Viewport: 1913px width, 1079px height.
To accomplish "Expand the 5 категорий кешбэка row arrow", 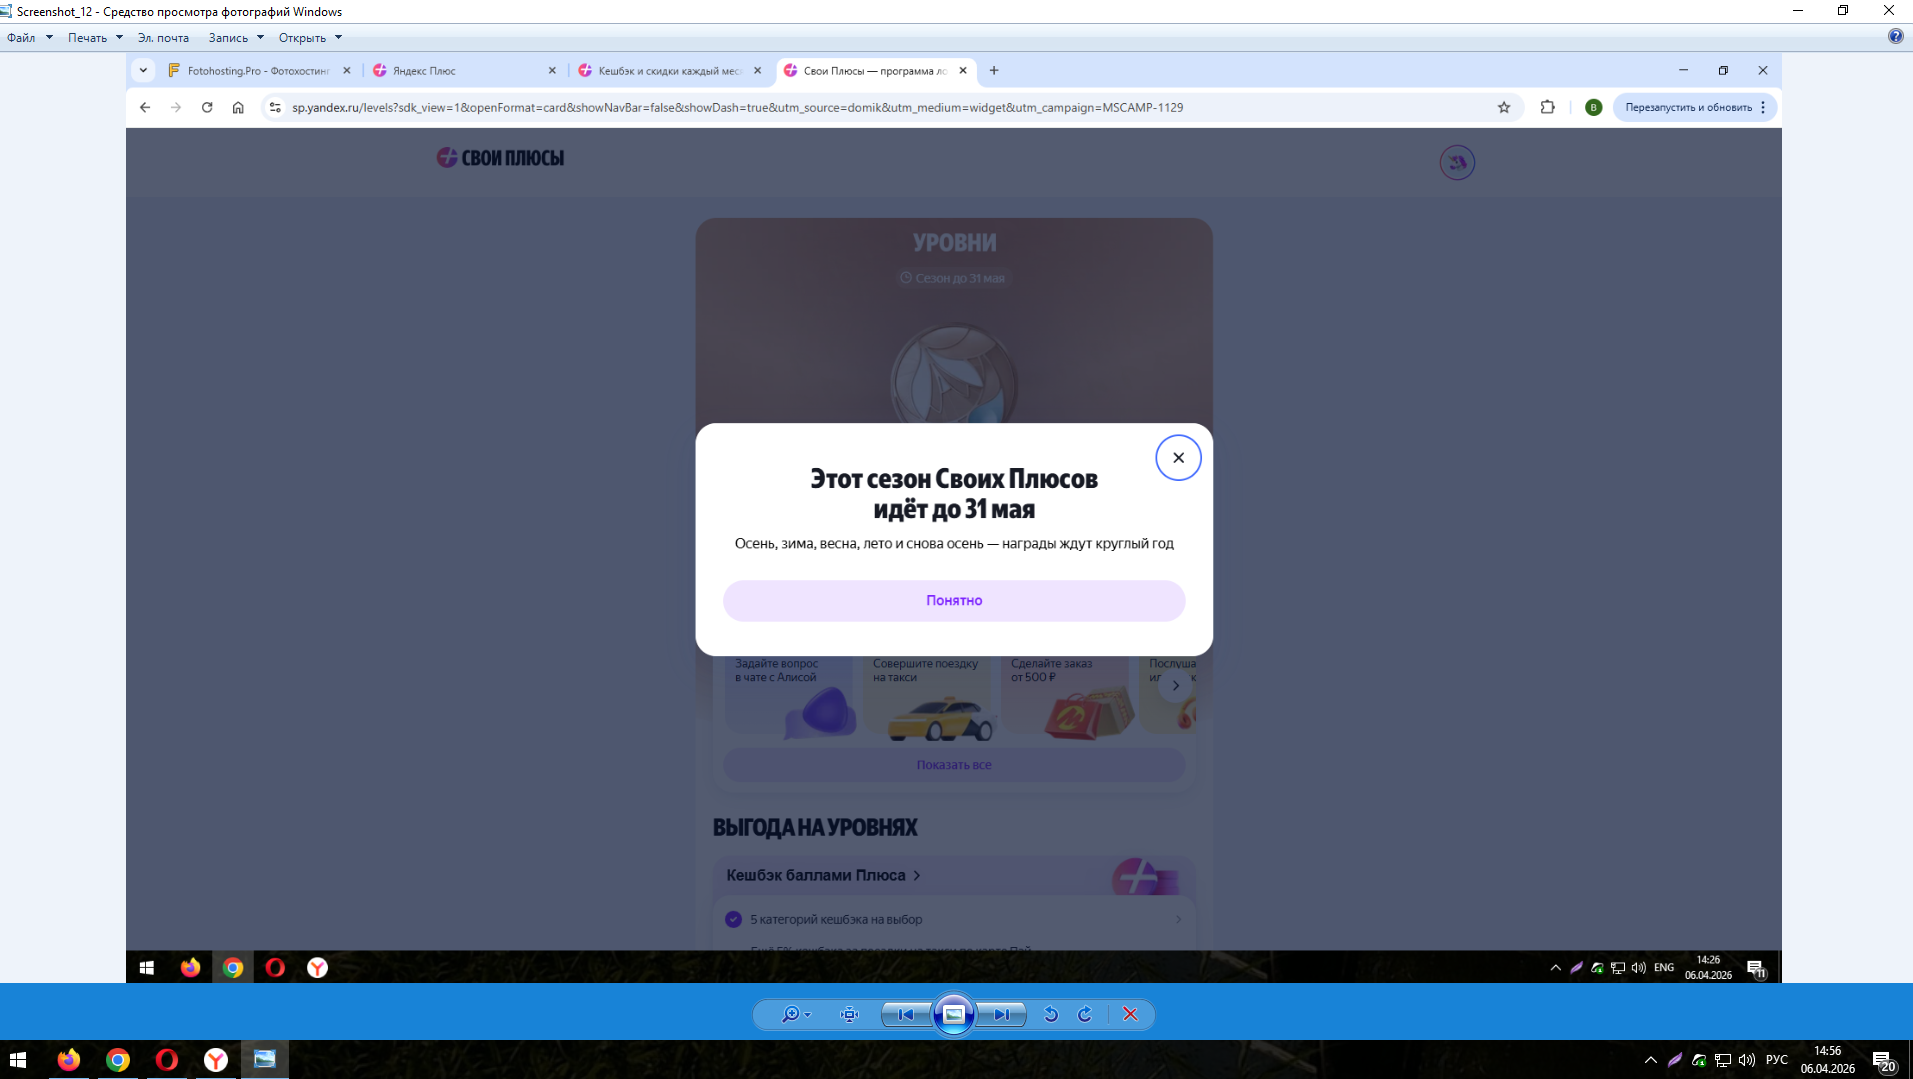I will [1178, 919].
